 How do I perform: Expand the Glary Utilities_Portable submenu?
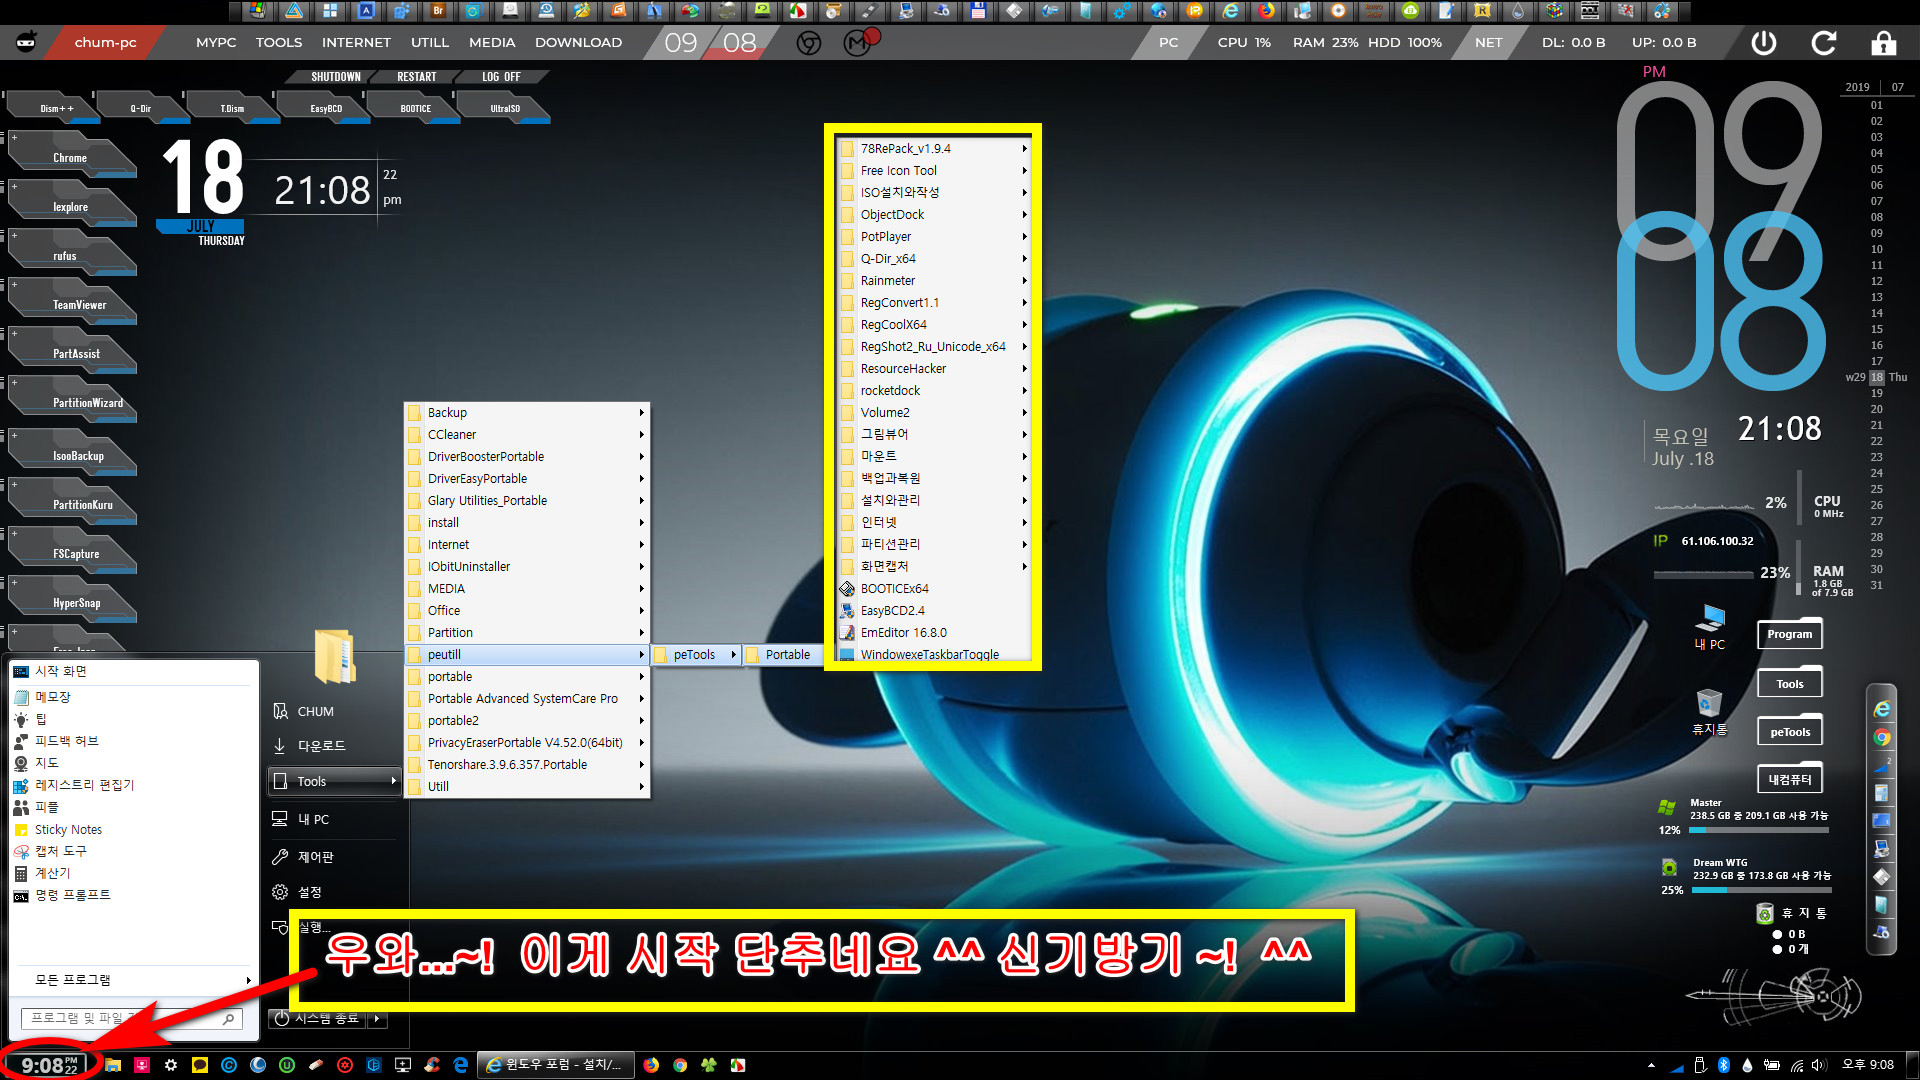pyautogui.click(x=527, y=501)
